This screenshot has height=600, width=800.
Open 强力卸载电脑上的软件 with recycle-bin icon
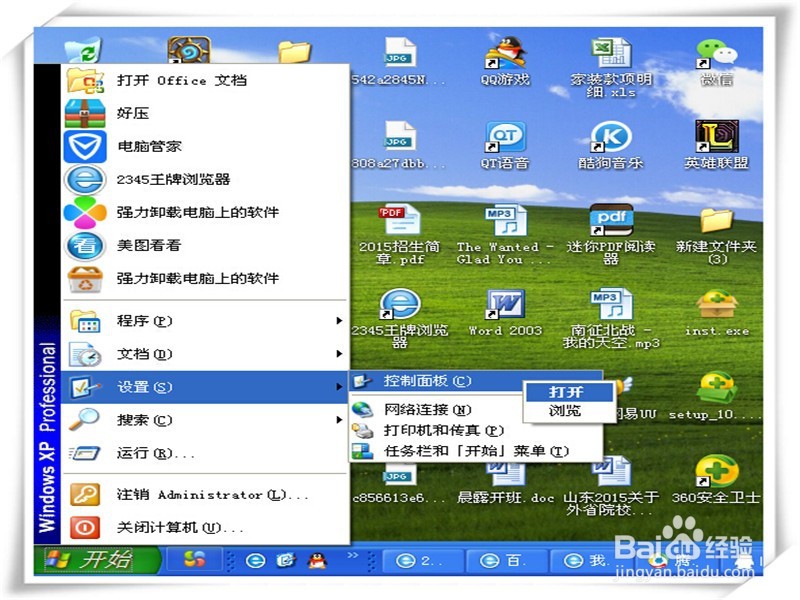coord(205,279)
